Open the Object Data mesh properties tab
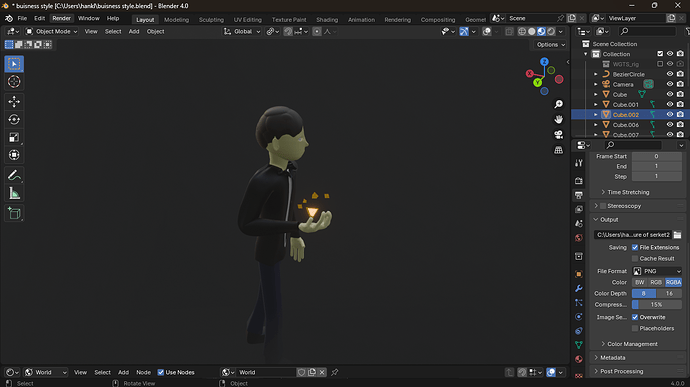Screen dimensions: 690x387 coord(579,345)
